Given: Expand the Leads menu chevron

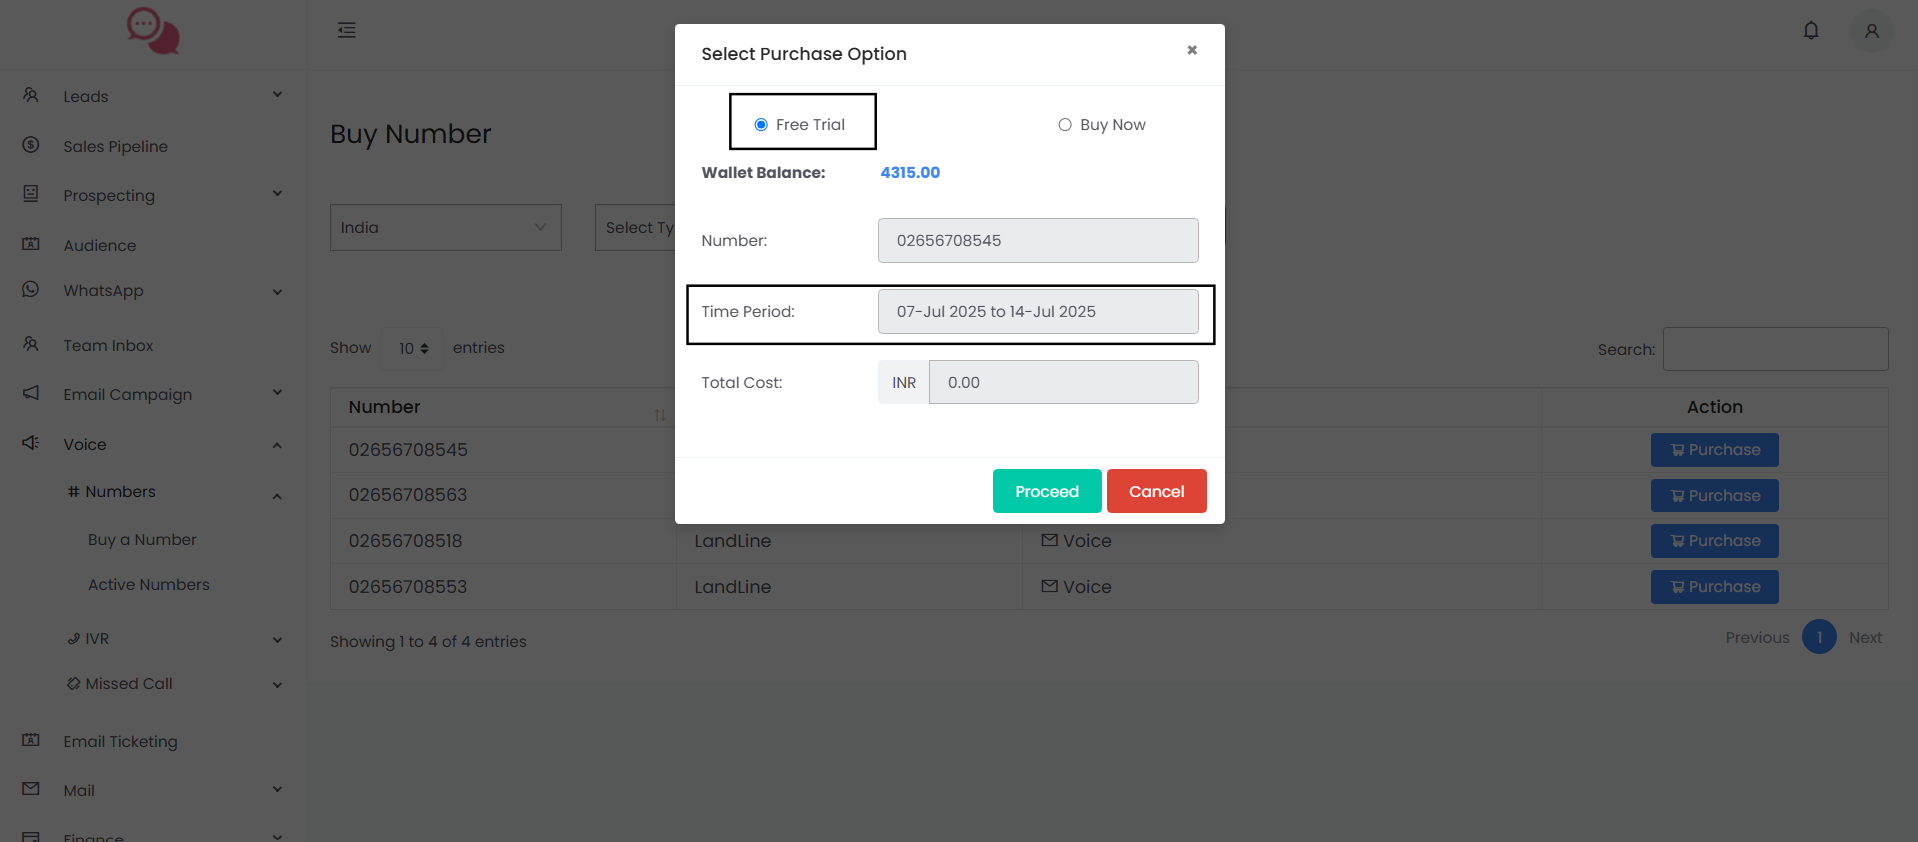Looking at the screenshot, I should [277, 95].
